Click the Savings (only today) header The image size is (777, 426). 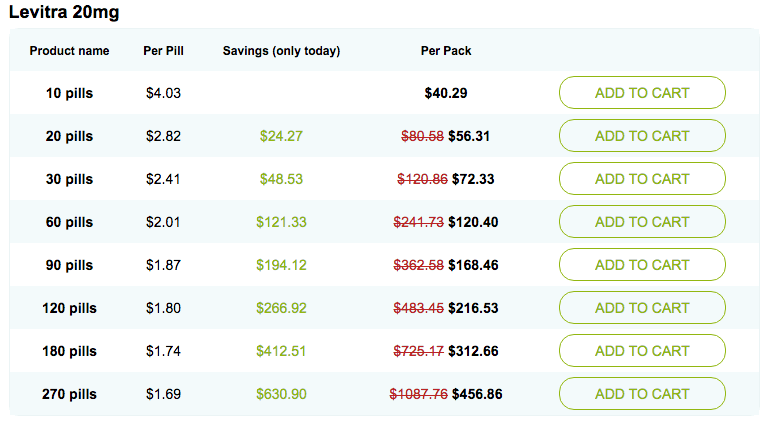click(281, 50)
